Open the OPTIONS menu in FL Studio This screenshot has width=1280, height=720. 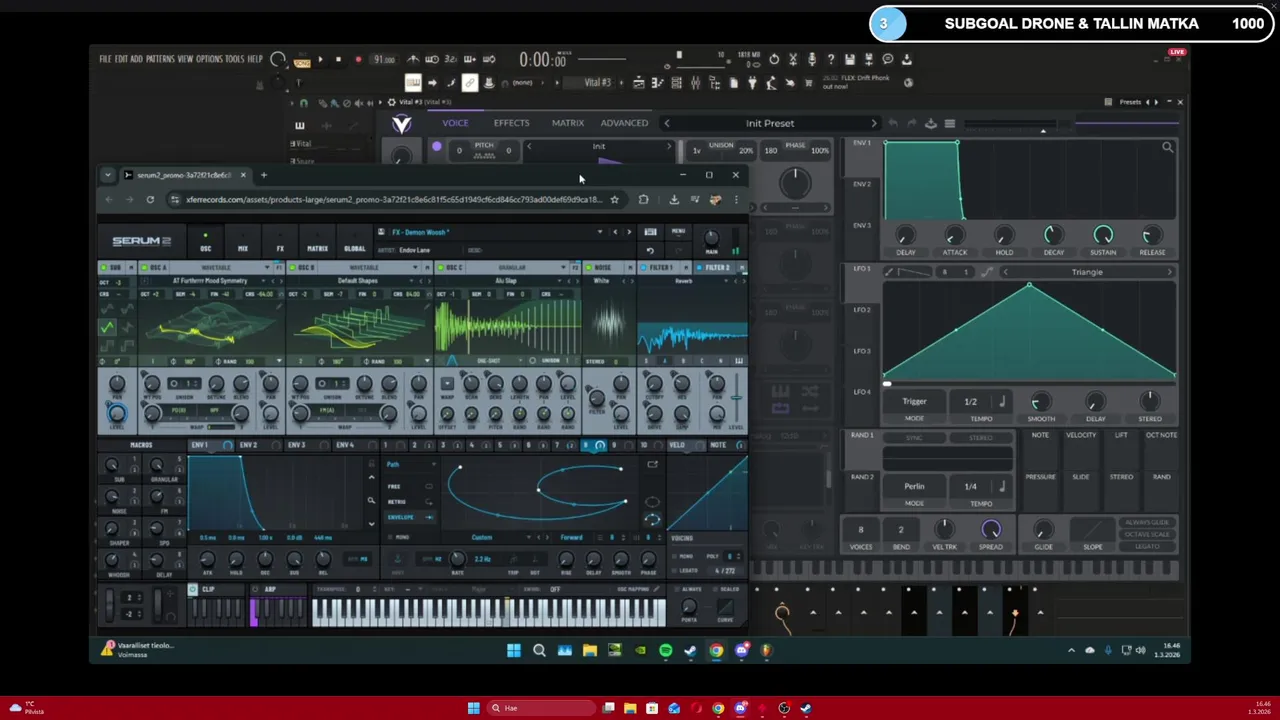tap(210, 59)
